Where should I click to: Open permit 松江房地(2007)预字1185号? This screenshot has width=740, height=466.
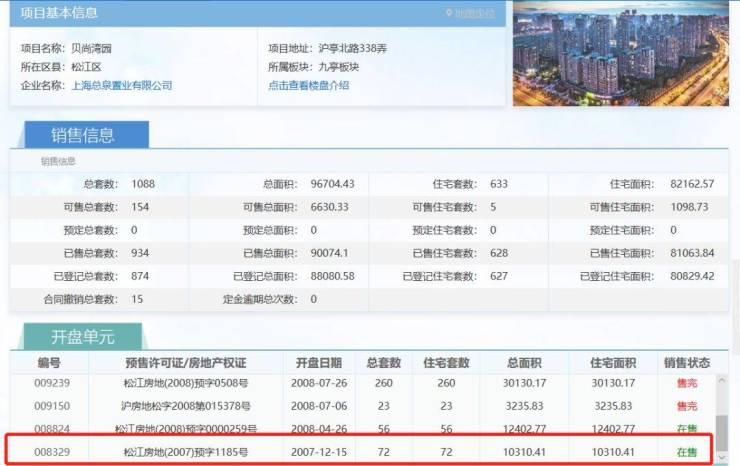click(x=185, y=452)
